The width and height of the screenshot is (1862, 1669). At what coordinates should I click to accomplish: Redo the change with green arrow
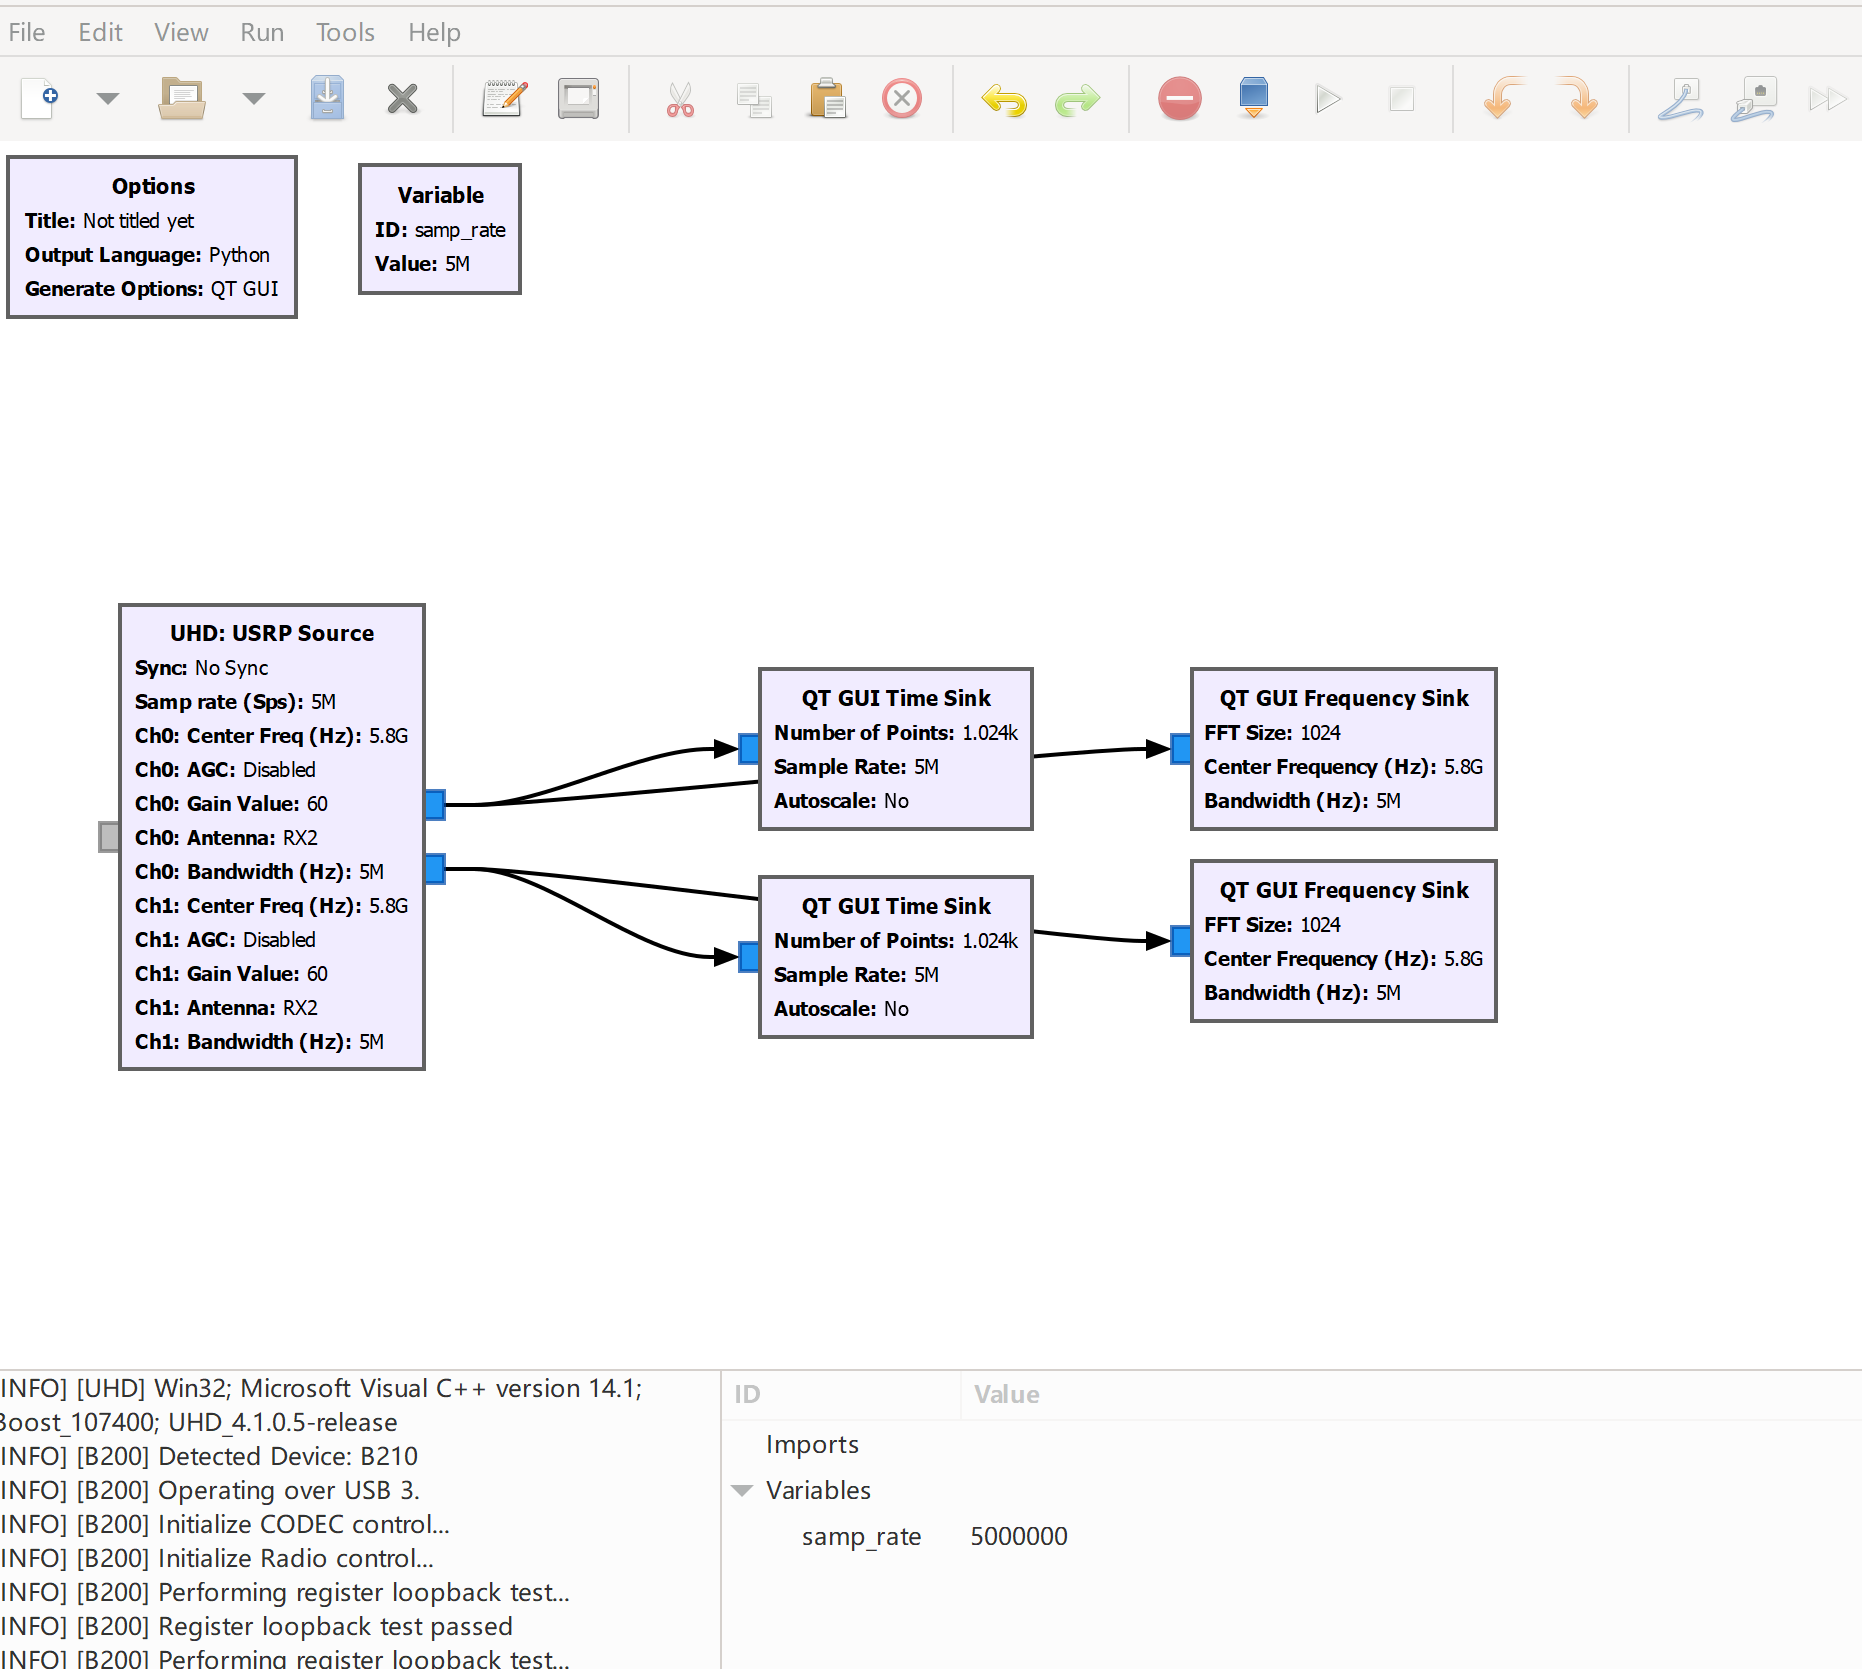(x=1077, y=100)
